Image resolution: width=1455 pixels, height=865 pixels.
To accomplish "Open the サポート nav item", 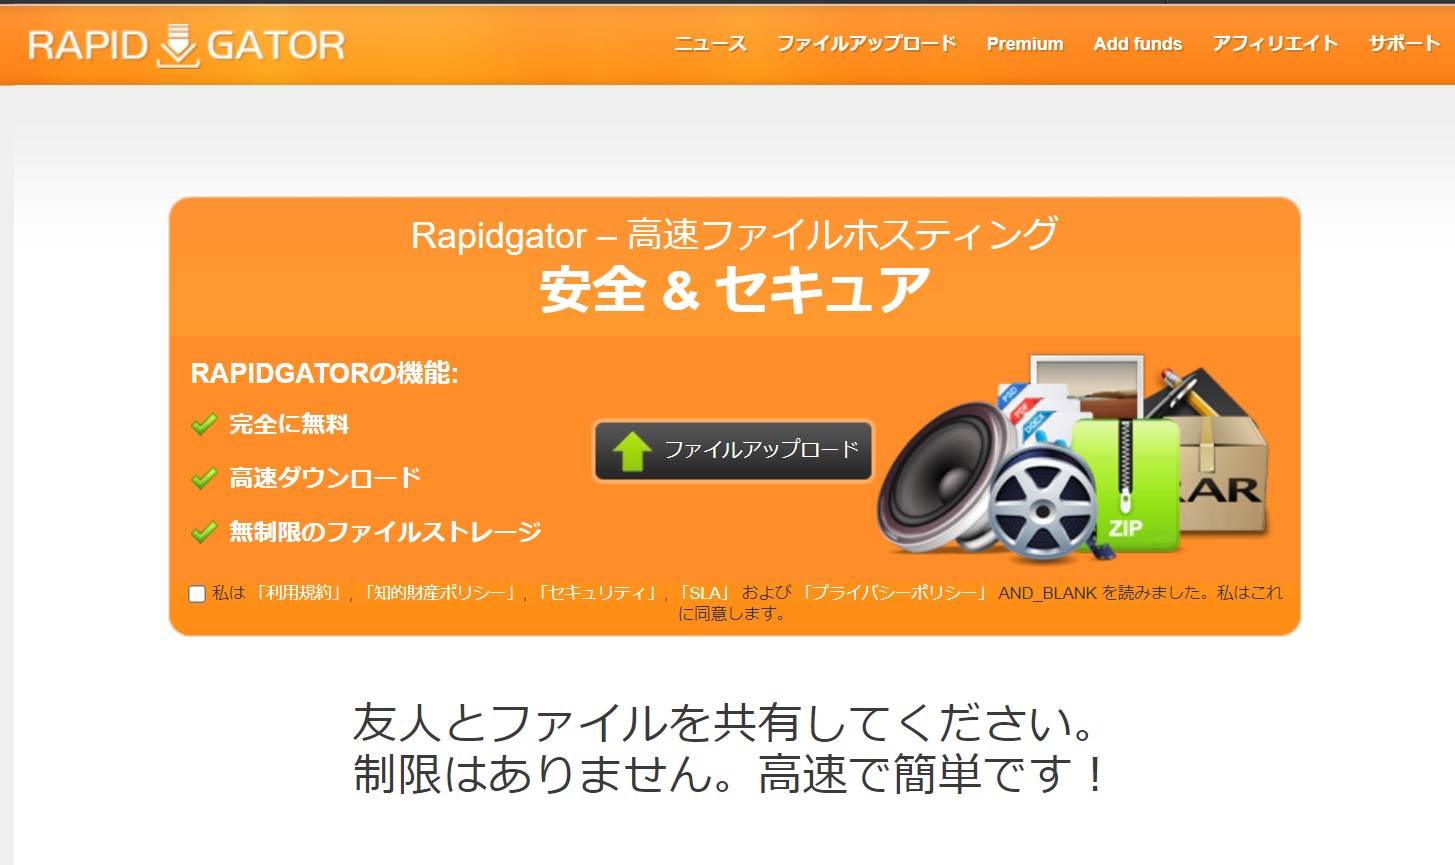I will 1403,44.
